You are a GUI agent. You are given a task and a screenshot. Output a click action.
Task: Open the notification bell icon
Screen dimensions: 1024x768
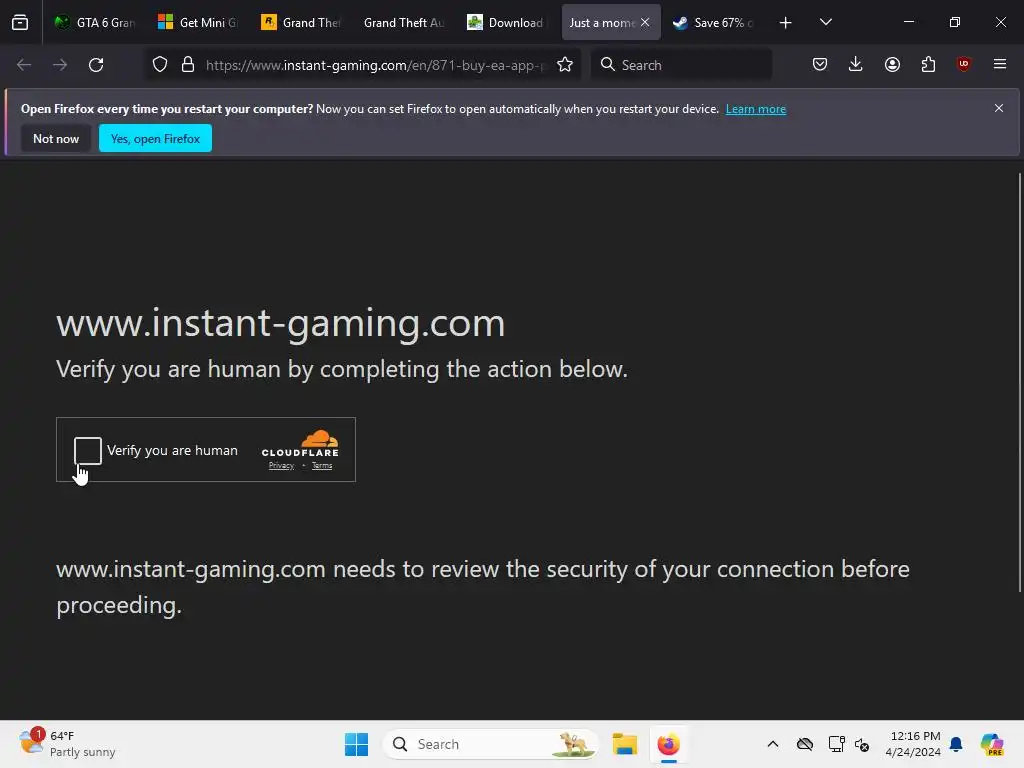coord(956,744)
